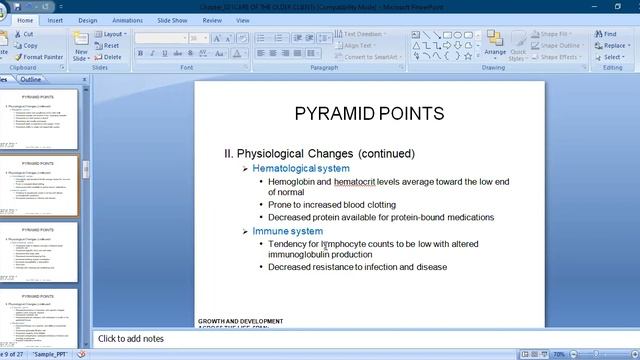Reset the slide layout
Screen dimensions: 640x360
[107, 46]
